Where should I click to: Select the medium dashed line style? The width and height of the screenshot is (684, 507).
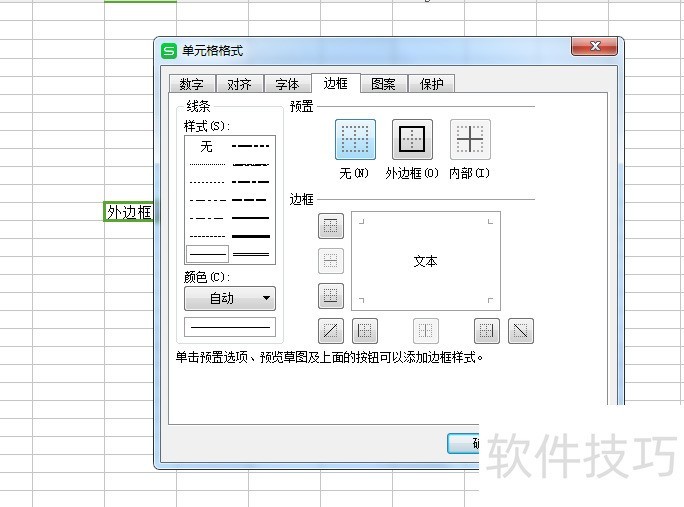[x=251, y=200]
